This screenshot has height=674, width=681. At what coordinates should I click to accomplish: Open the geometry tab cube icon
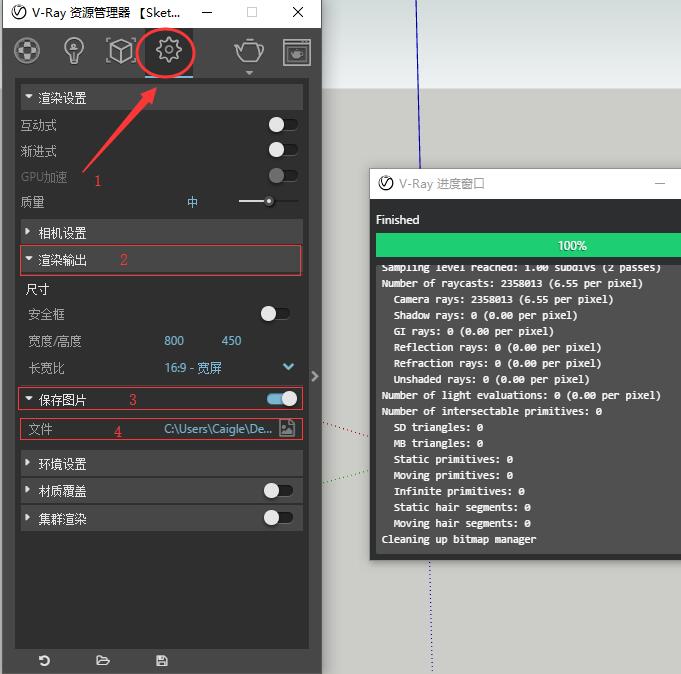121,51
